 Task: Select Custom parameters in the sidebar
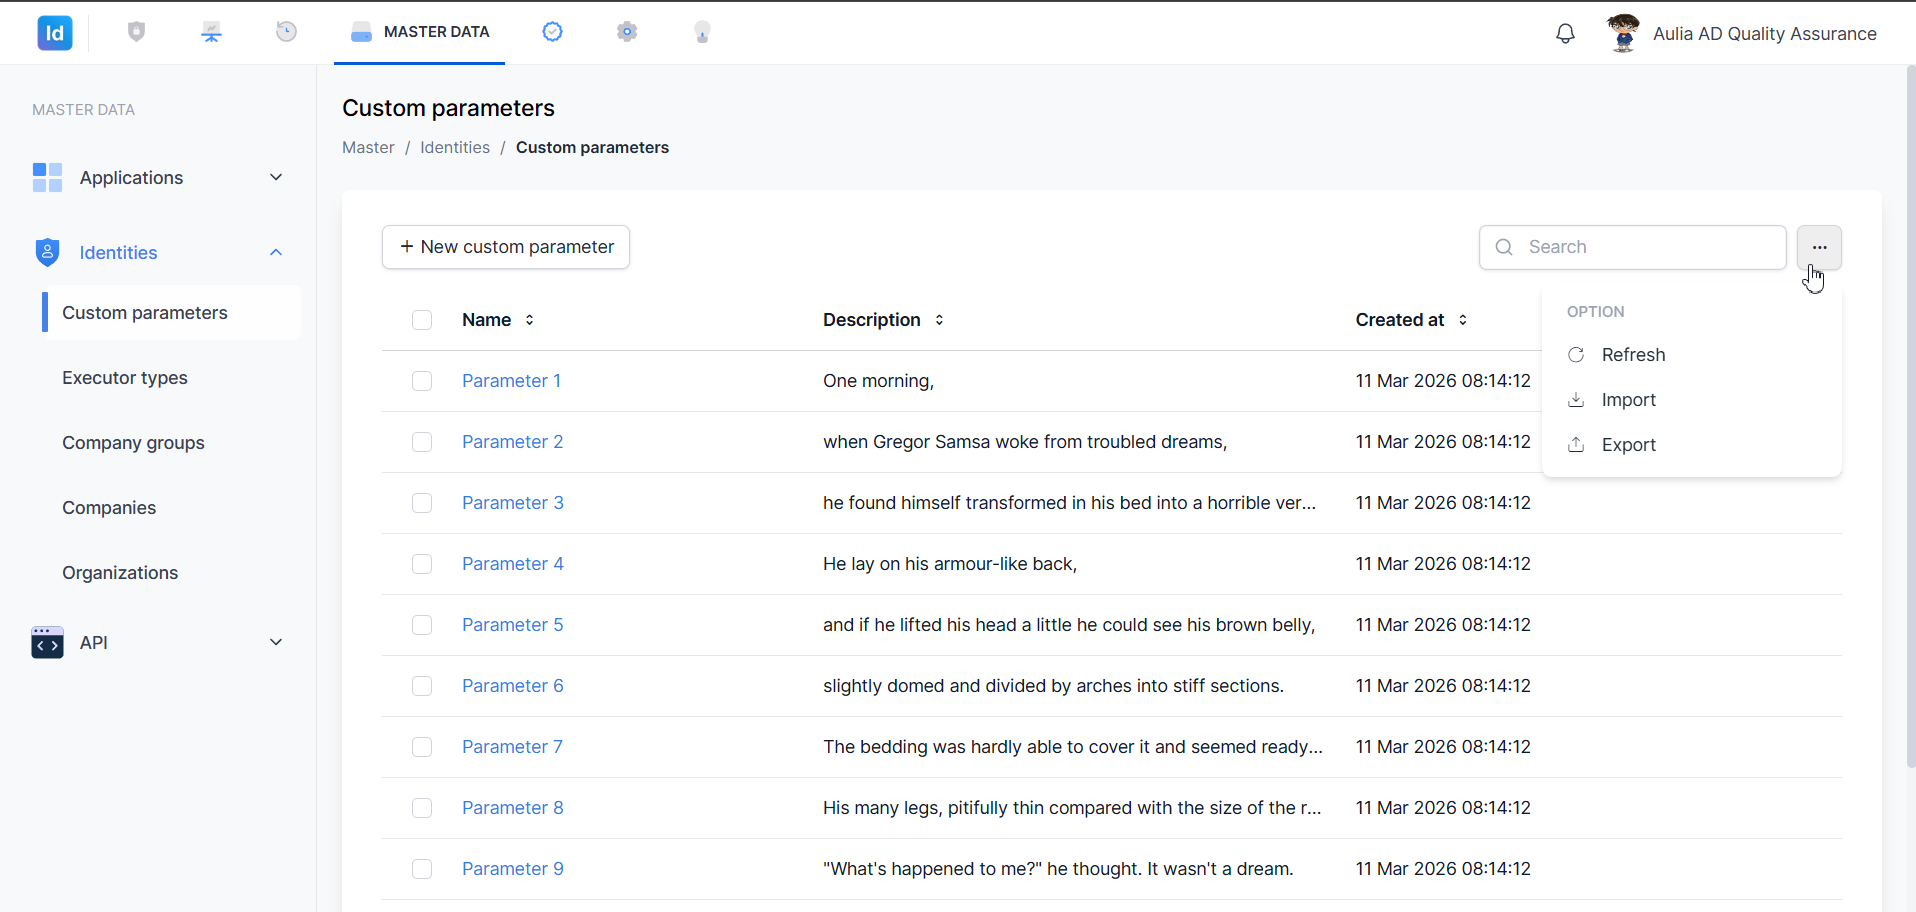(171, 313)
